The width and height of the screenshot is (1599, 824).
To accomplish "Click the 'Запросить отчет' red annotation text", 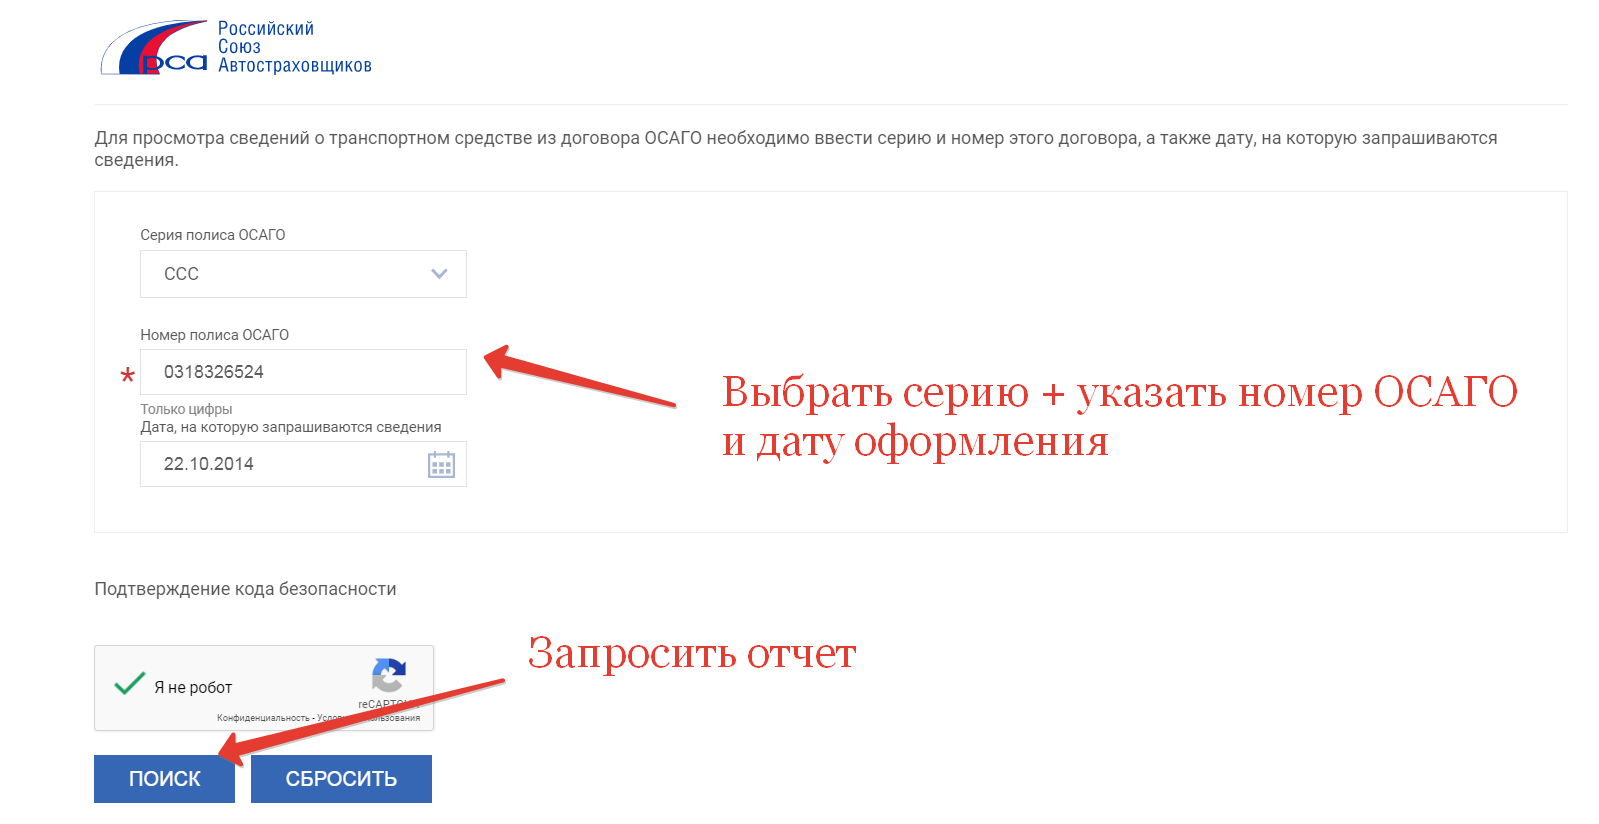I will tap(691, 654).
